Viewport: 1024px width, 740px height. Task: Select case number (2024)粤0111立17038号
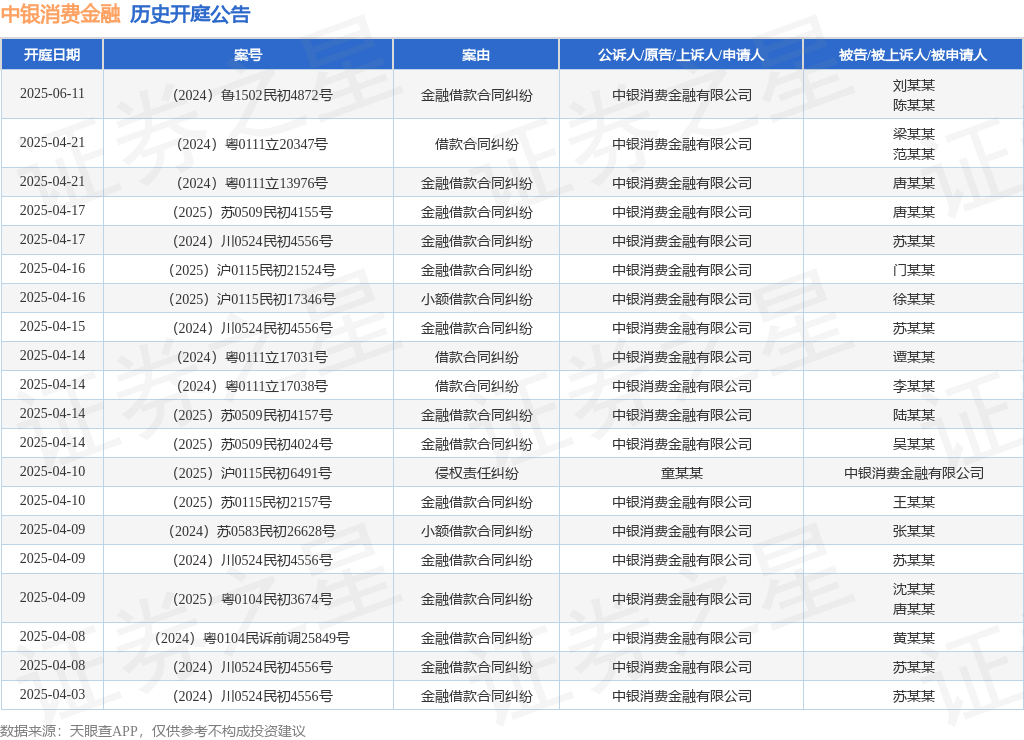click(x=251, y=386)
